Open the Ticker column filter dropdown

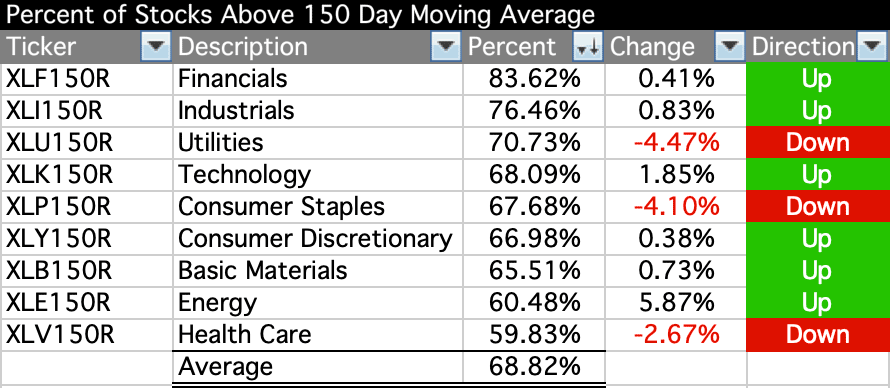coord(156,47)
